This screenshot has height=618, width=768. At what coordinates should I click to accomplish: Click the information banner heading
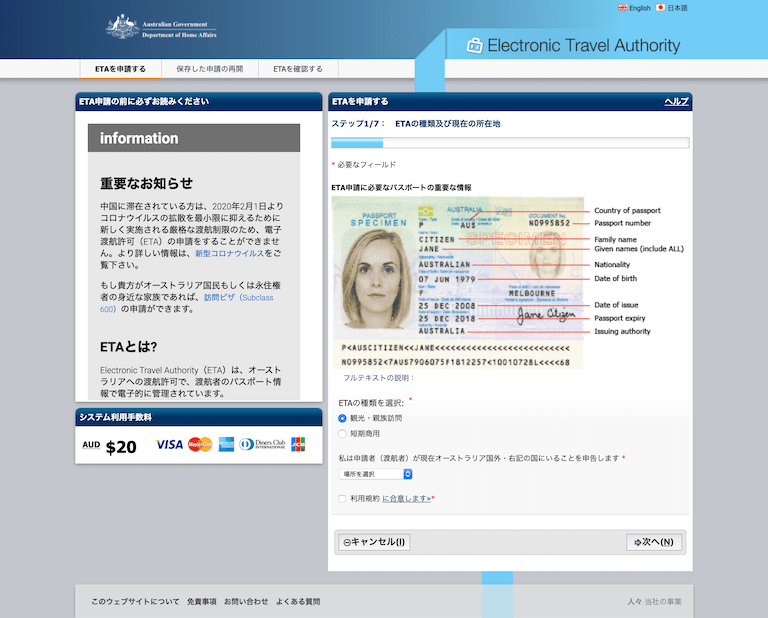click(x=194, y=138)
